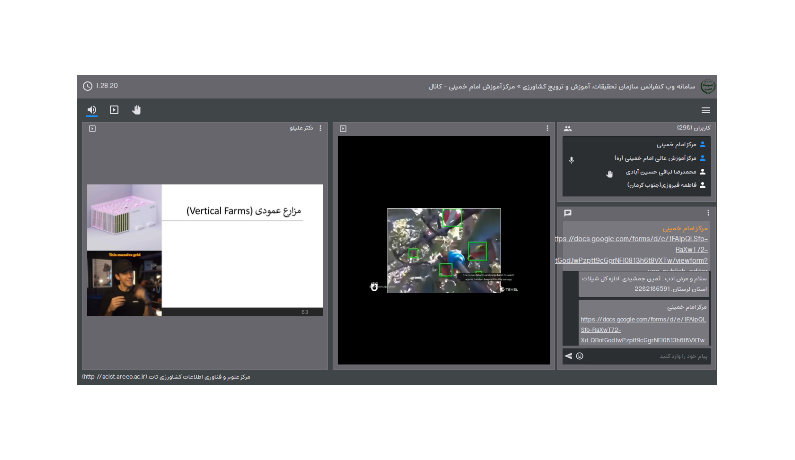
Task: Click the attendees group icon
Action: [x=568, y=128]
